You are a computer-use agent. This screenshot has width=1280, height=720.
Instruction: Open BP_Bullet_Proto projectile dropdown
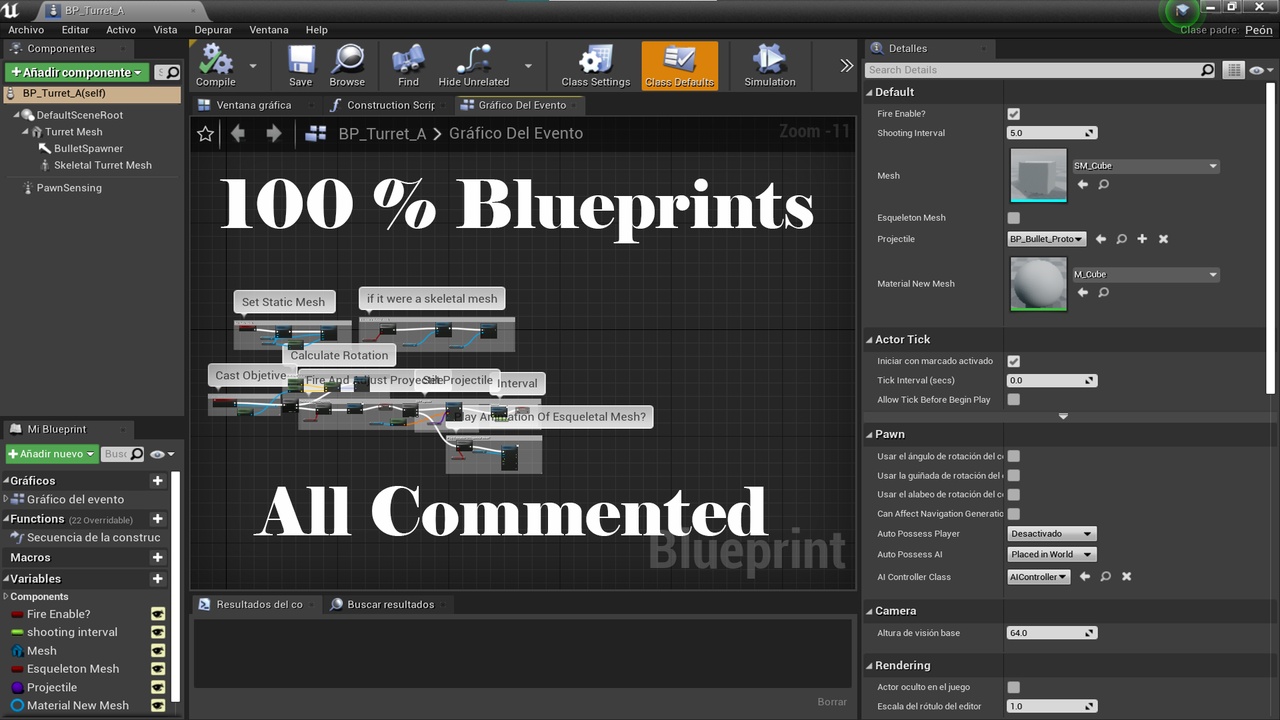click(x=1047, y=239)
